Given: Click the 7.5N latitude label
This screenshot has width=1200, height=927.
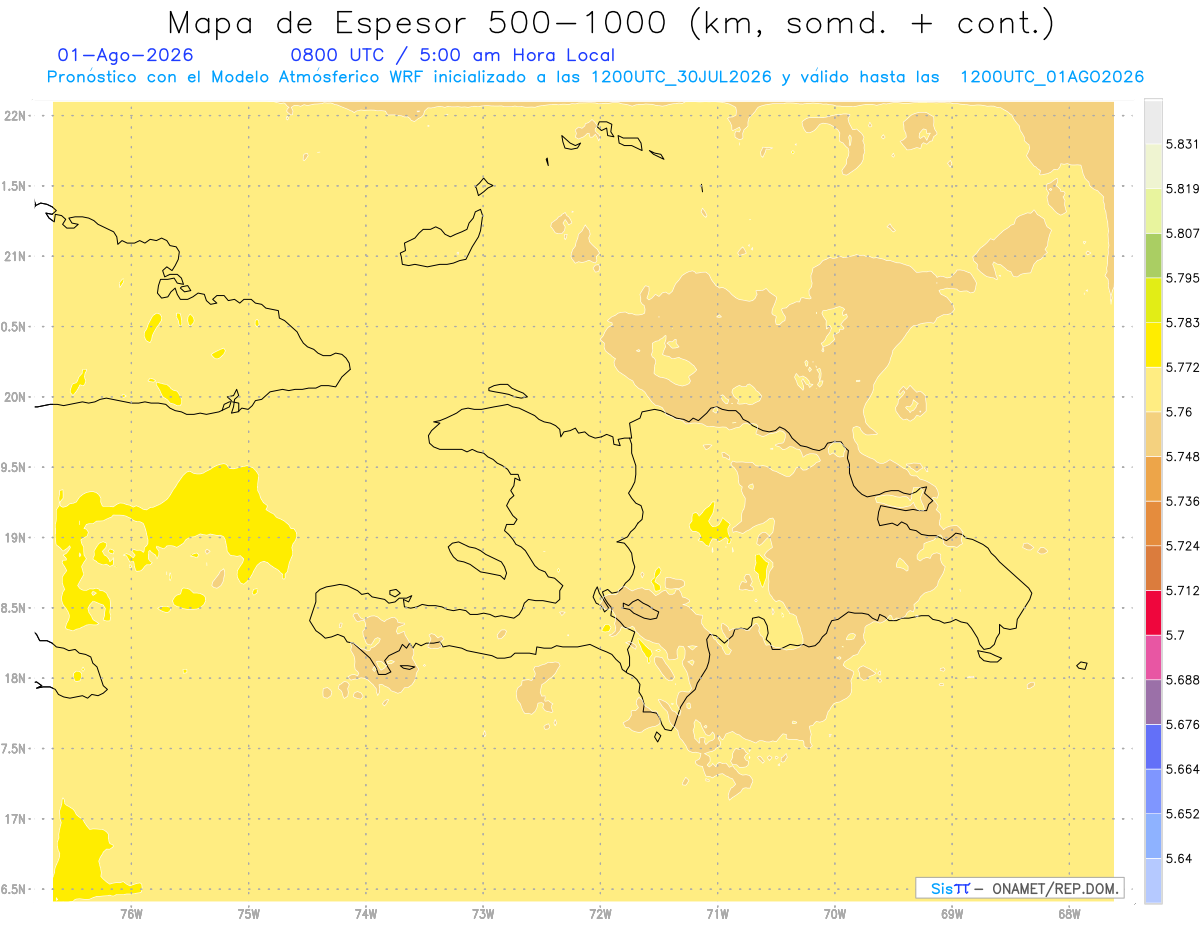Looking at the screenshot, I should coord(15,749).
